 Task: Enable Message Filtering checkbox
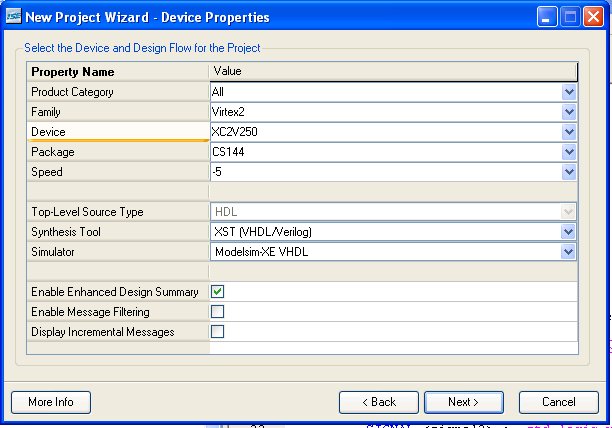pyautogui.click(x=217, y=311)
